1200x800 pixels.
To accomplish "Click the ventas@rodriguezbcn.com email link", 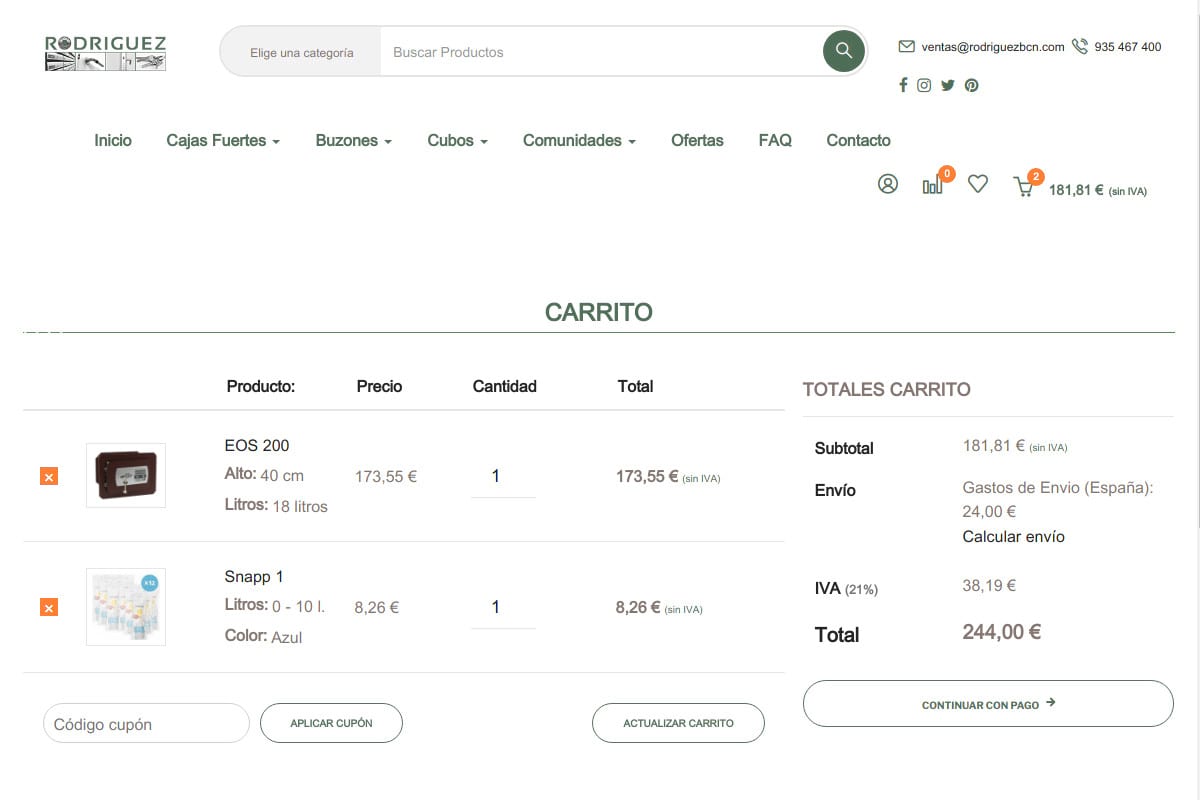I will click(x=993, y=47).
